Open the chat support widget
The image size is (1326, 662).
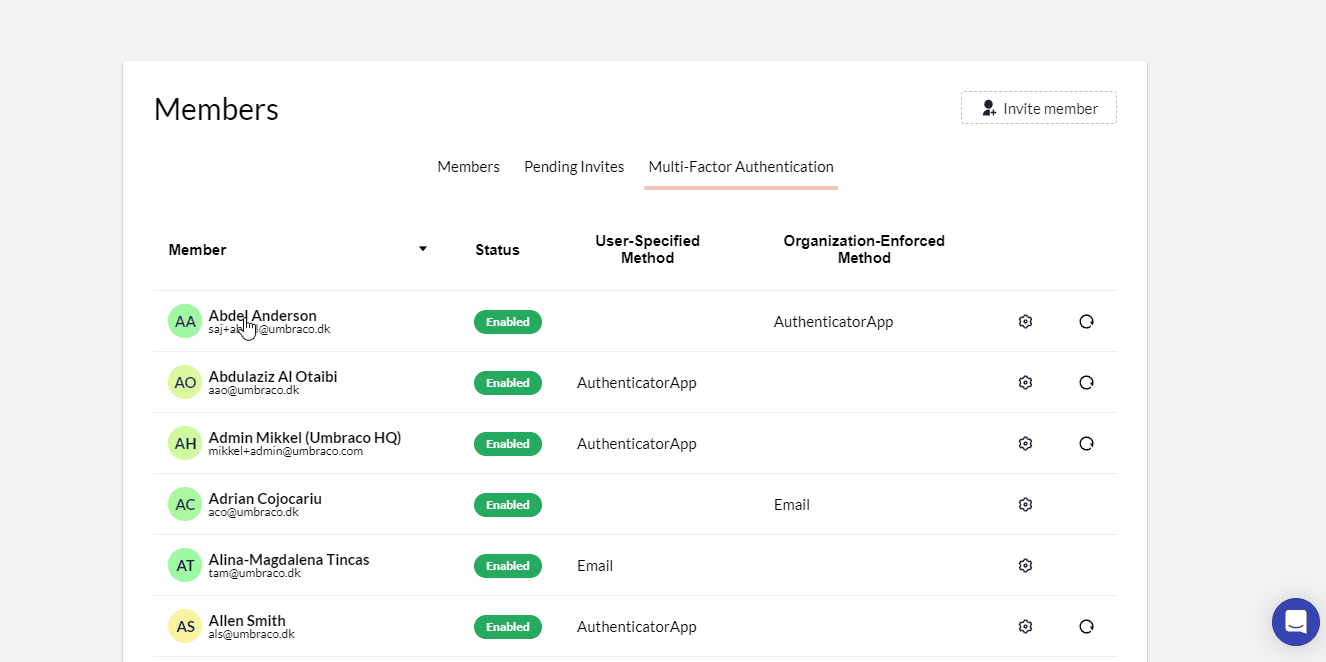(1296, 622)
